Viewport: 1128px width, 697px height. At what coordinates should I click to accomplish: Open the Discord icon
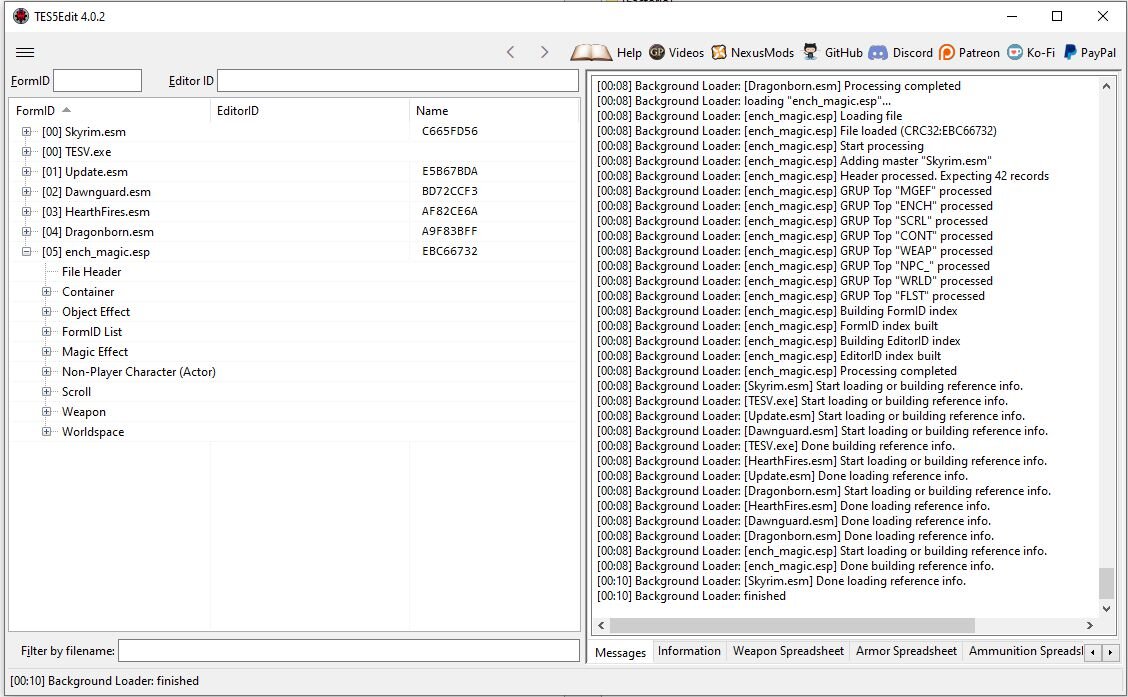point(878,53)
